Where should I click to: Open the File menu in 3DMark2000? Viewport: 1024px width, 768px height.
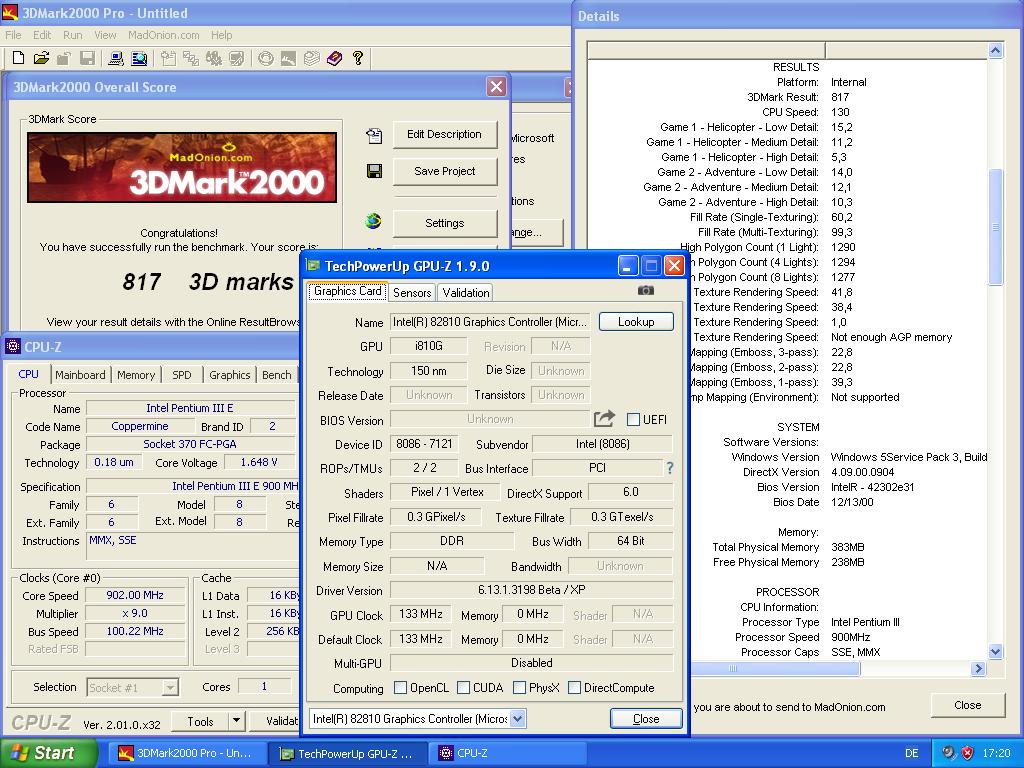click(13, 35)
